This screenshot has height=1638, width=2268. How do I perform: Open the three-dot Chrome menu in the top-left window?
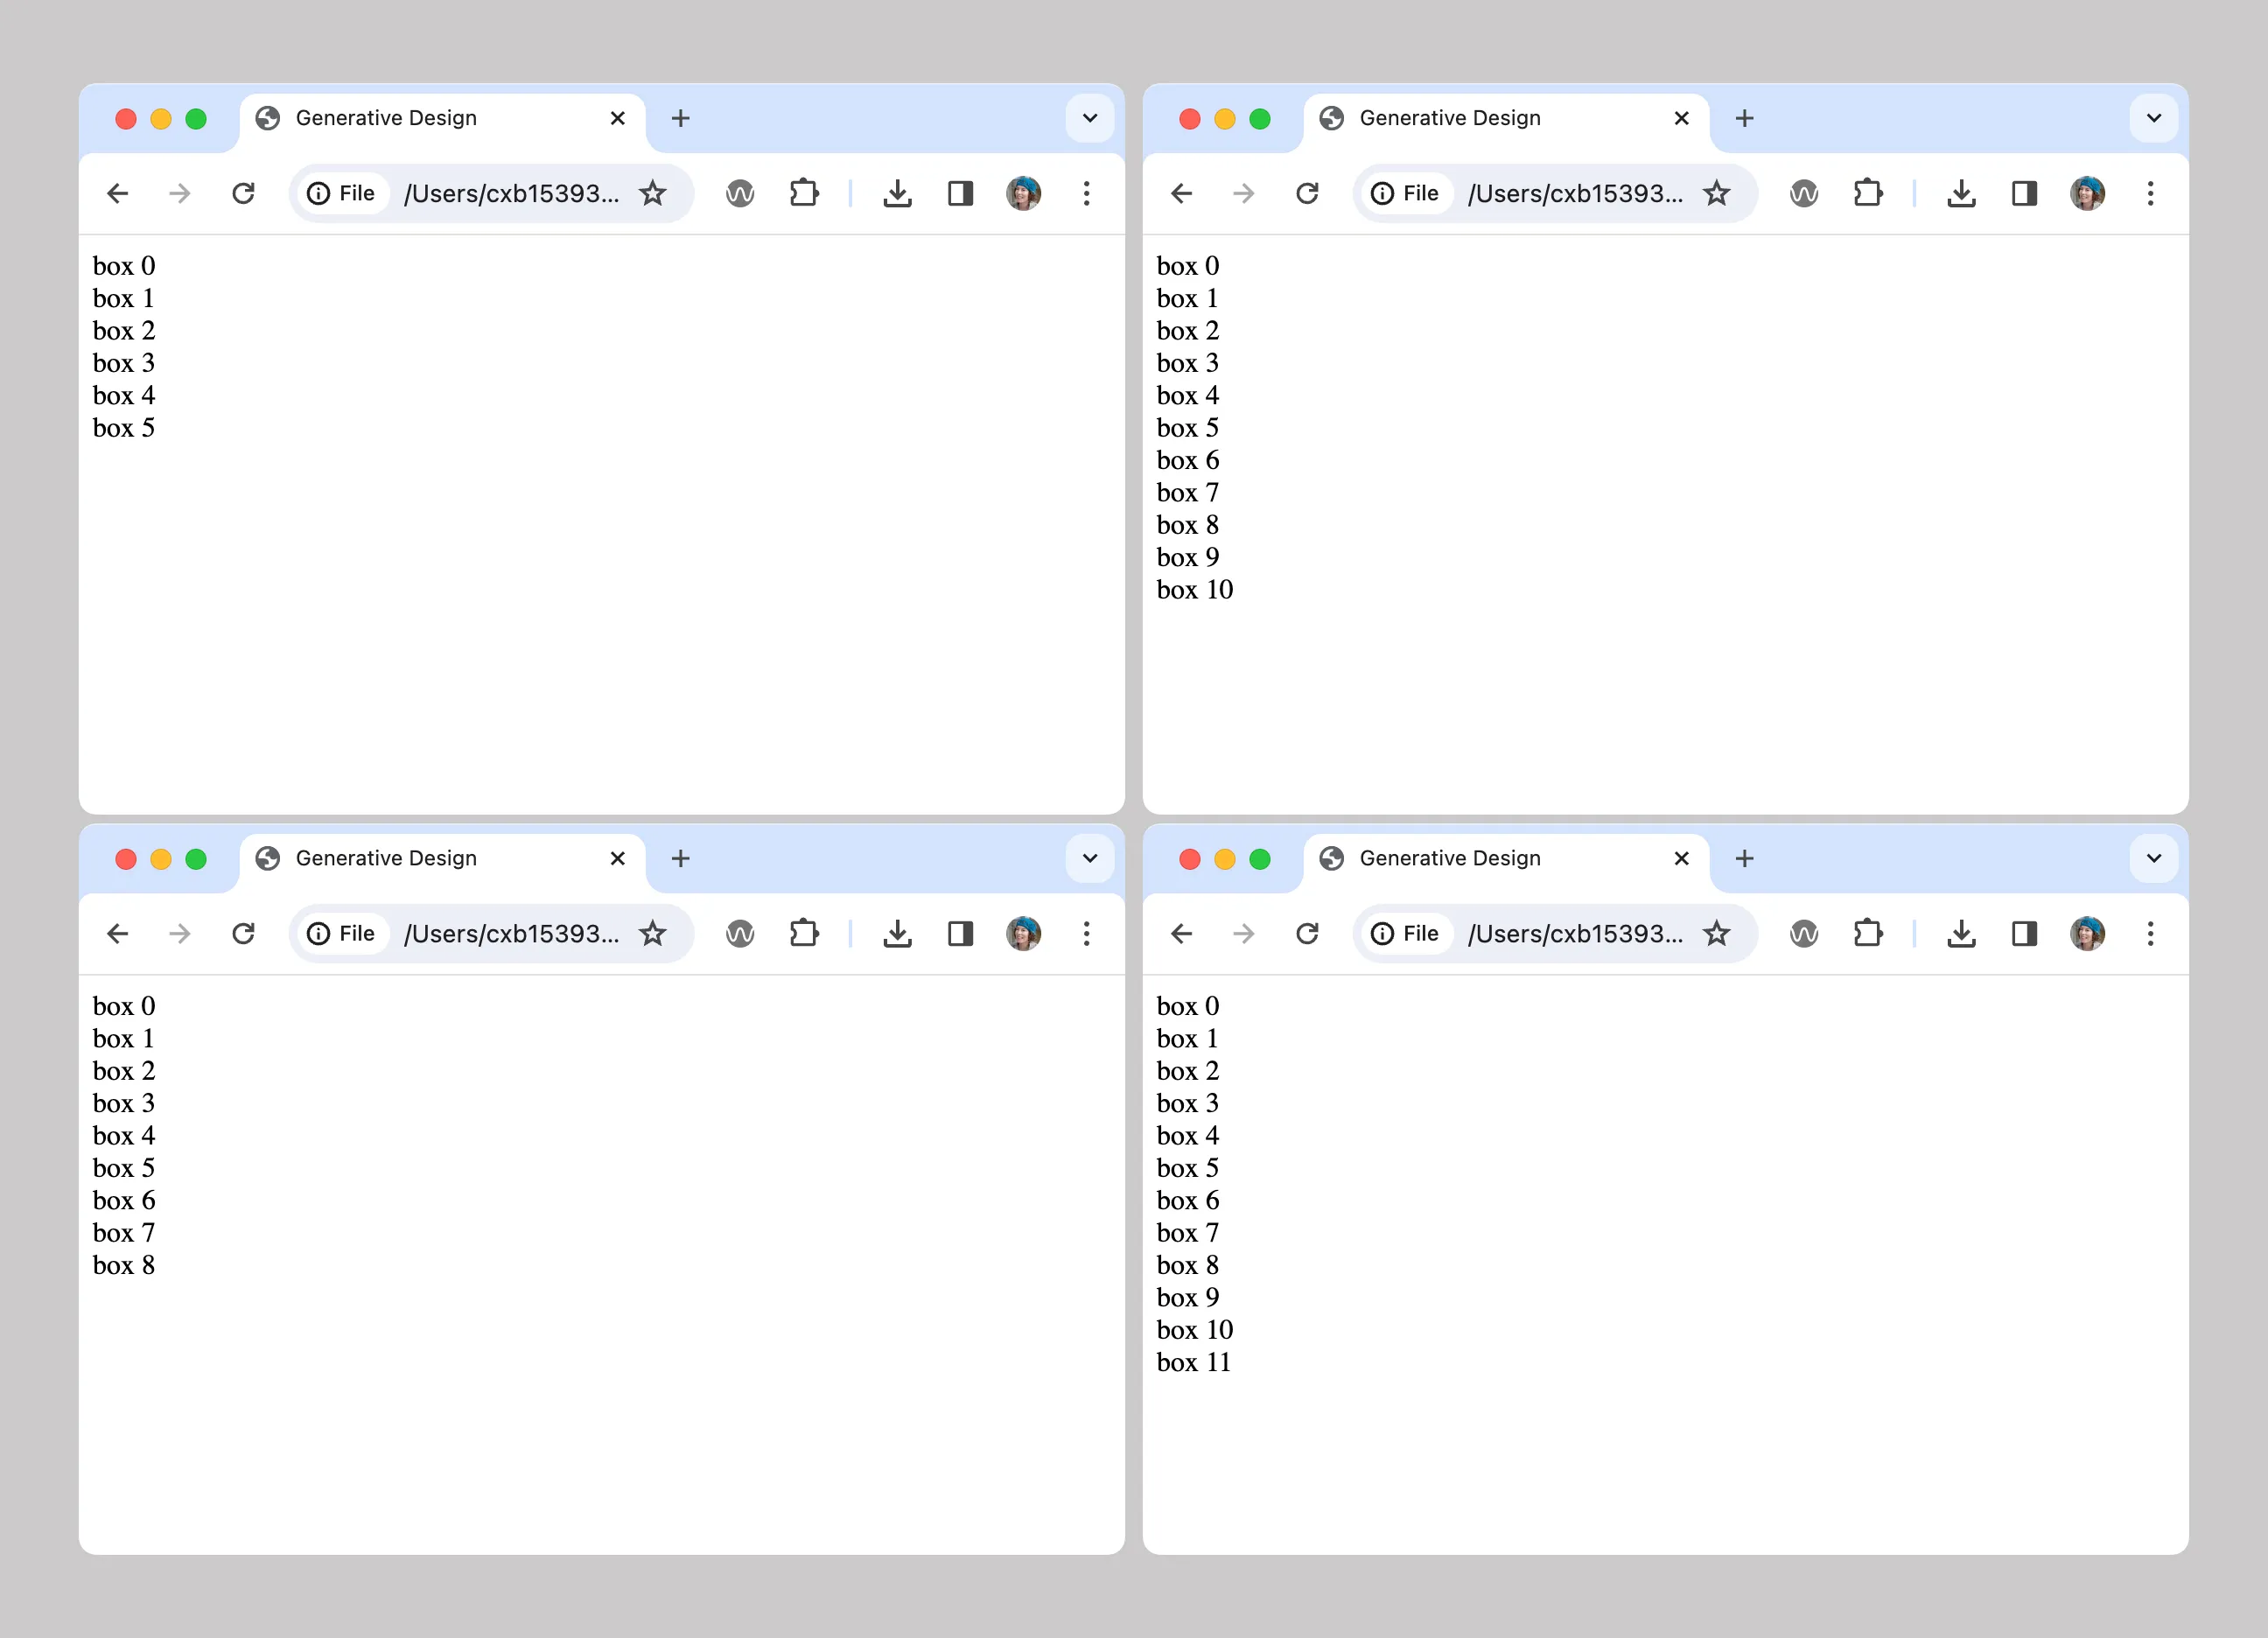pyautogui.click(x=1086, y=193)
